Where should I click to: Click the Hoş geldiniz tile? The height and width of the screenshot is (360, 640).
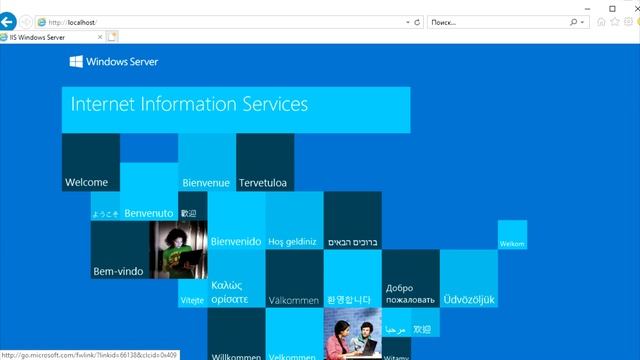294,221
